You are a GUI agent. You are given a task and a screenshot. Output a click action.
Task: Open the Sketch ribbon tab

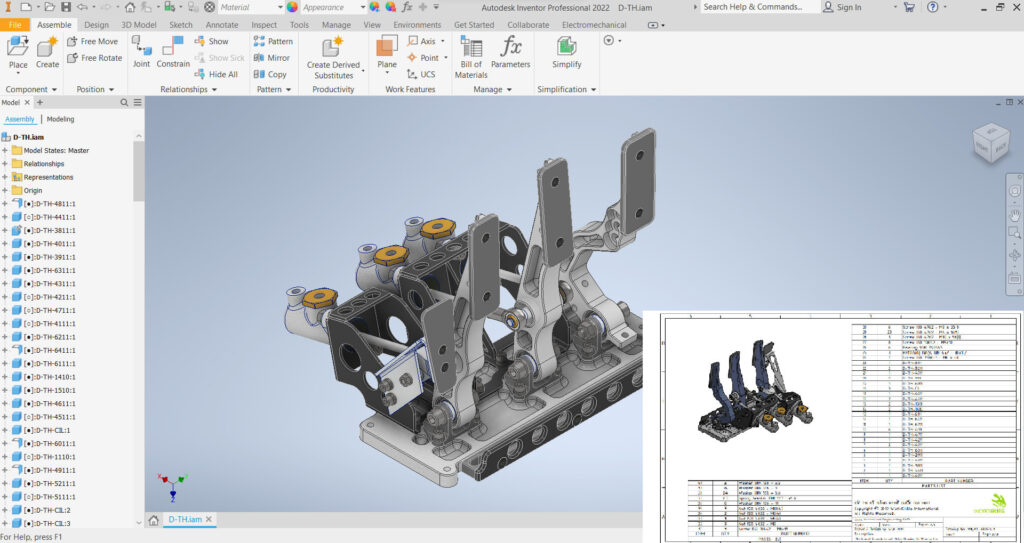point(181,24)
